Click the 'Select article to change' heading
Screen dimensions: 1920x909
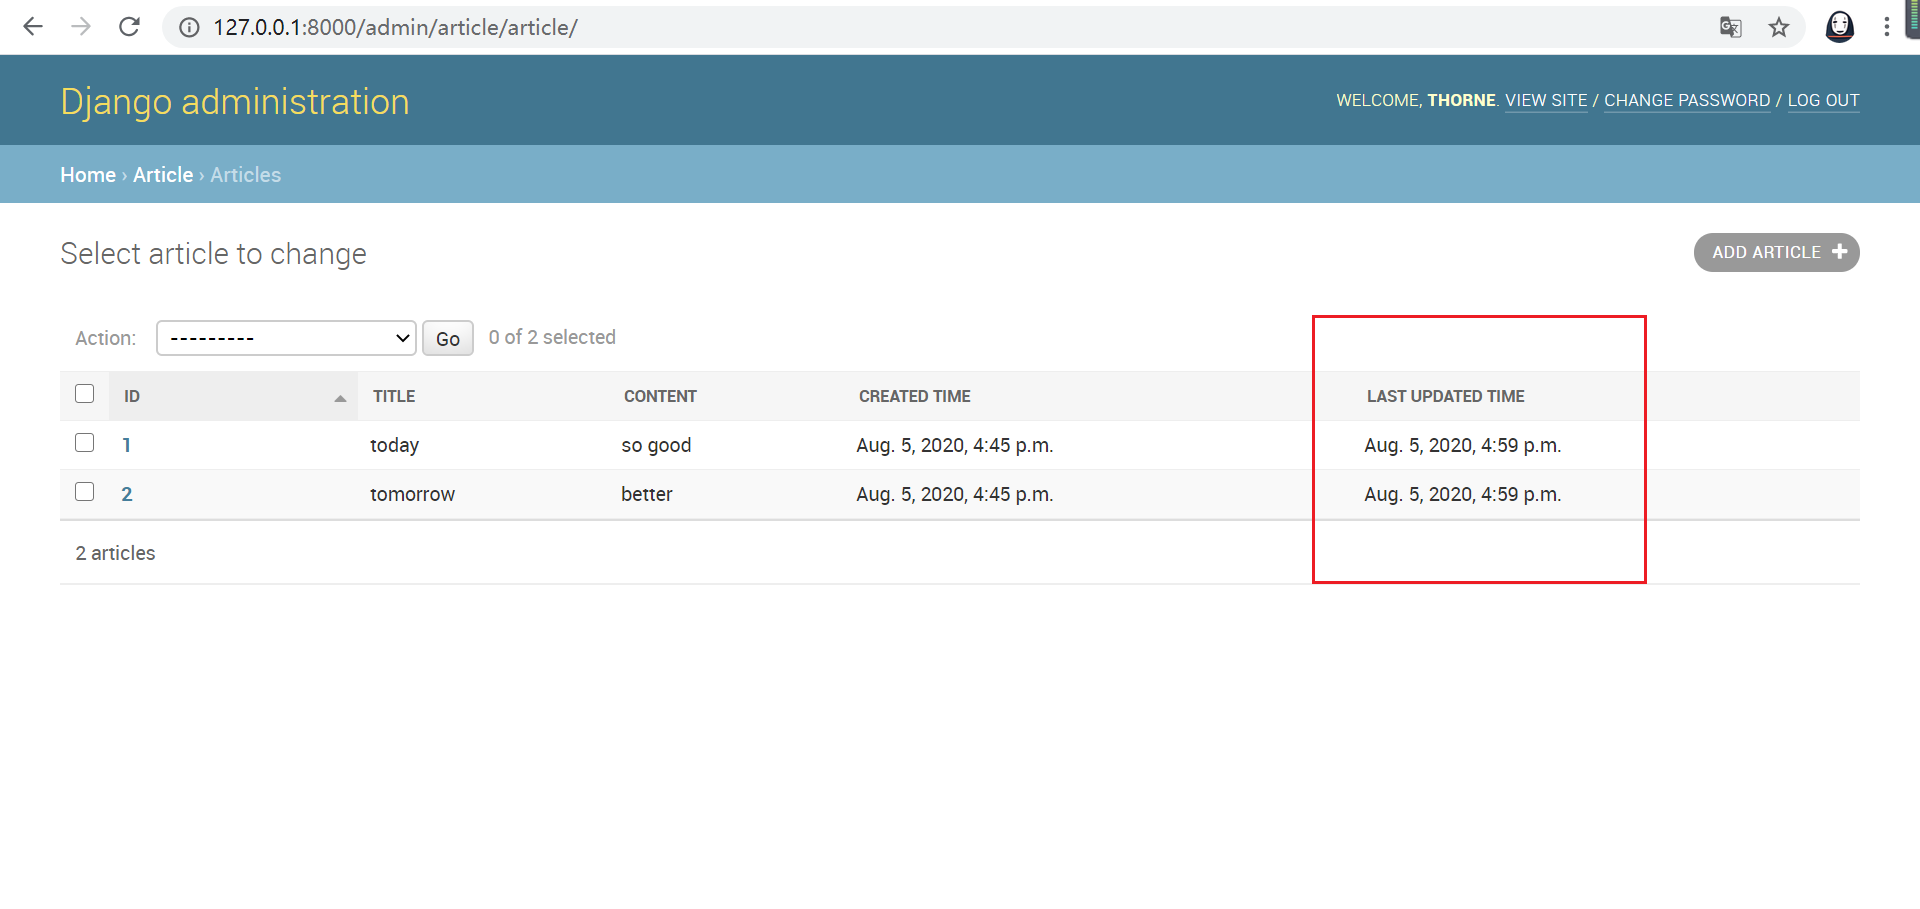click(x=213, y=254)
